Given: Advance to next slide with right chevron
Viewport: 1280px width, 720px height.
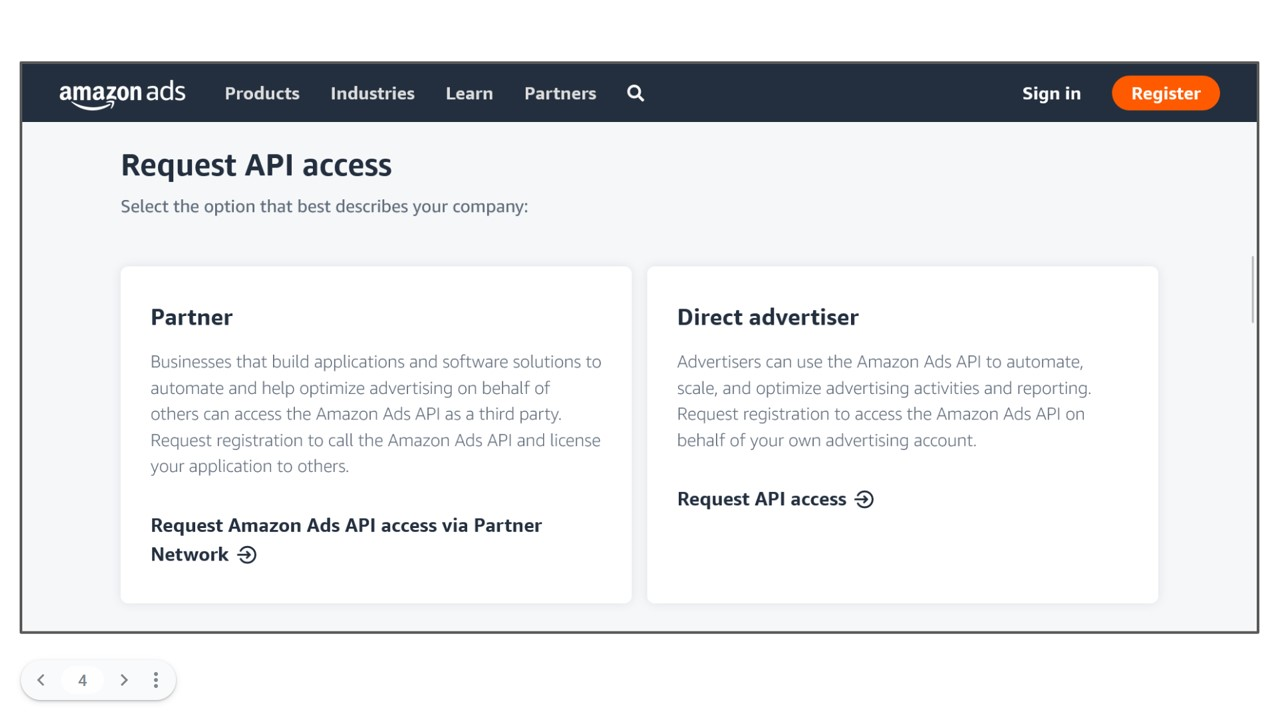Looking at the screenshot, I should click(124, 680).
